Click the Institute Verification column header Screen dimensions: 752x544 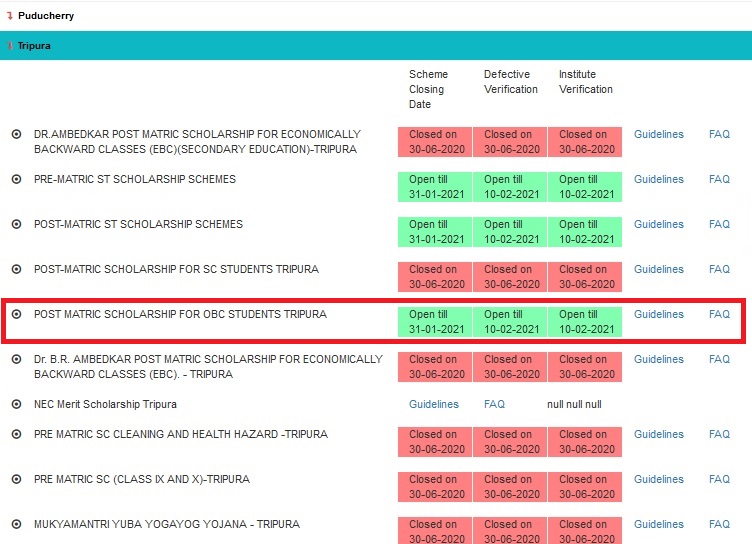tap(586, 82)
